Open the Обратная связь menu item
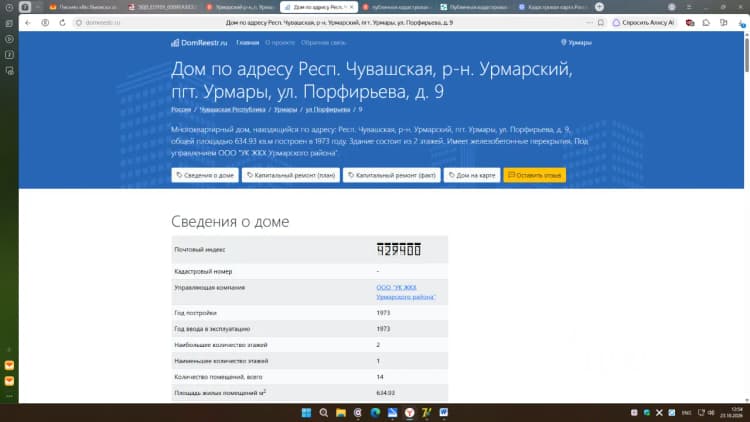The width and height of the screenshot is (750, 422). [x=323, y=43]
